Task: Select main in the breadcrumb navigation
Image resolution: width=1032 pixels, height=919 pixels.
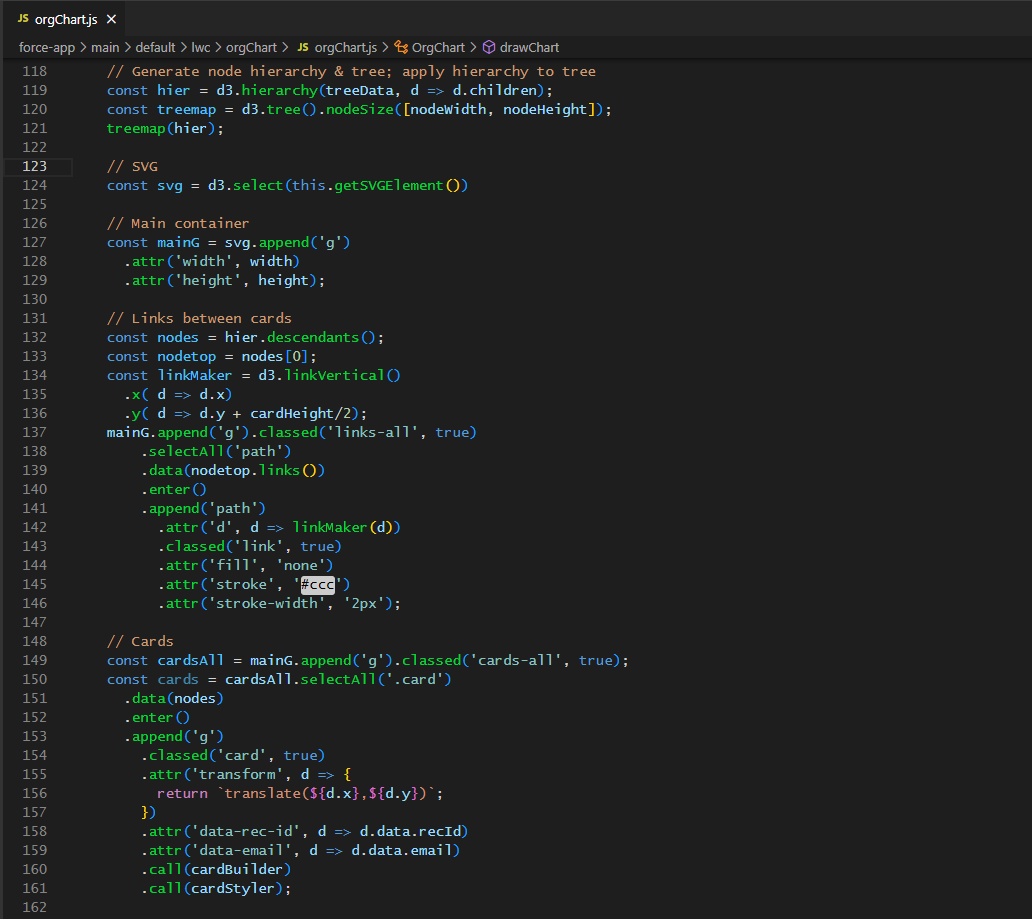Action: [x=104, y=47]
